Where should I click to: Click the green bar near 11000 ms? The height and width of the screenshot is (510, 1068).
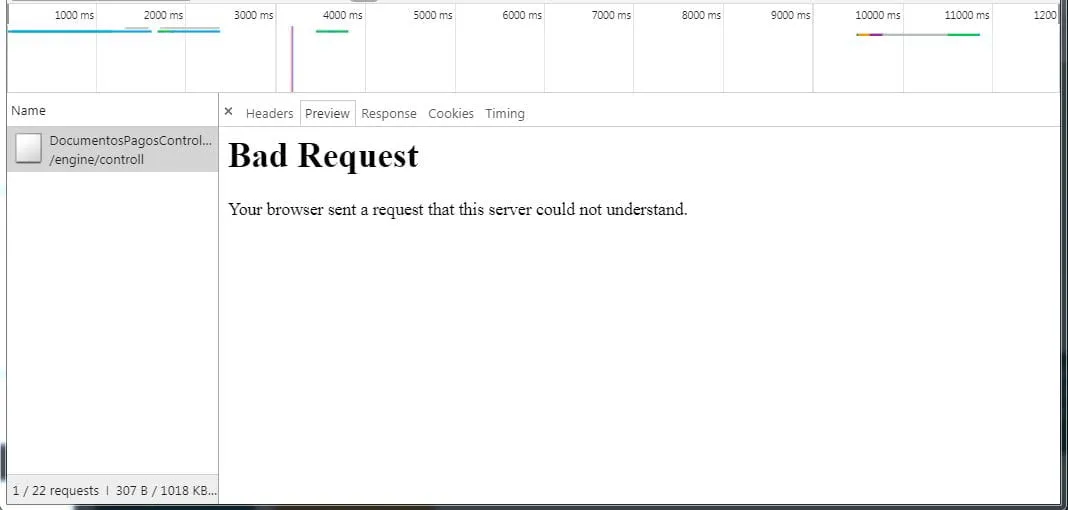tap(963, 35)
